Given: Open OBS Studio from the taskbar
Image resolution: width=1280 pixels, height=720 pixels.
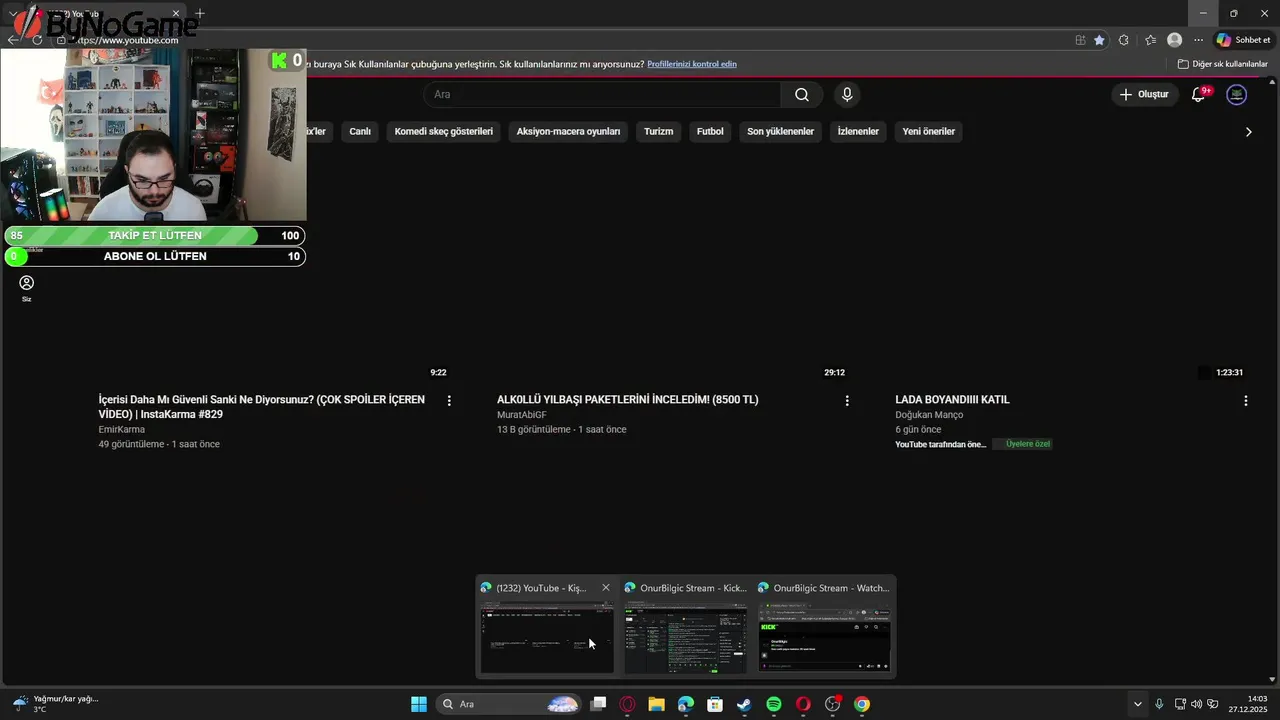Looking at the screenshot, I should pyautogui.click(x=832, y=704).
